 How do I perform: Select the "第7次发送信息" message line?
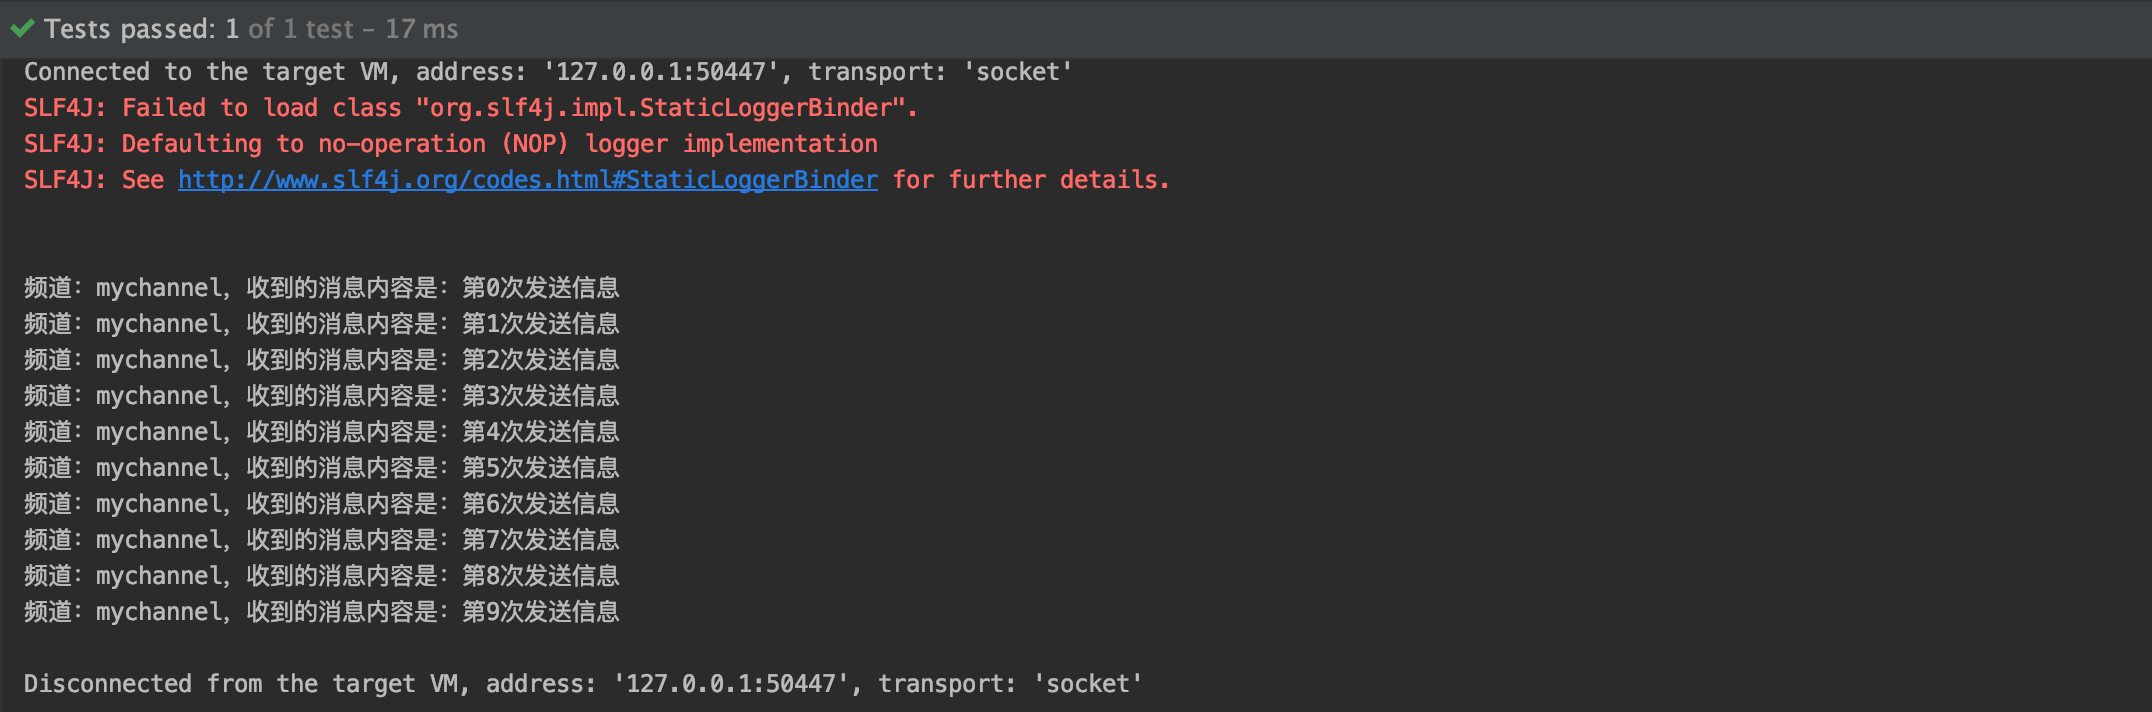click(321, 540)
